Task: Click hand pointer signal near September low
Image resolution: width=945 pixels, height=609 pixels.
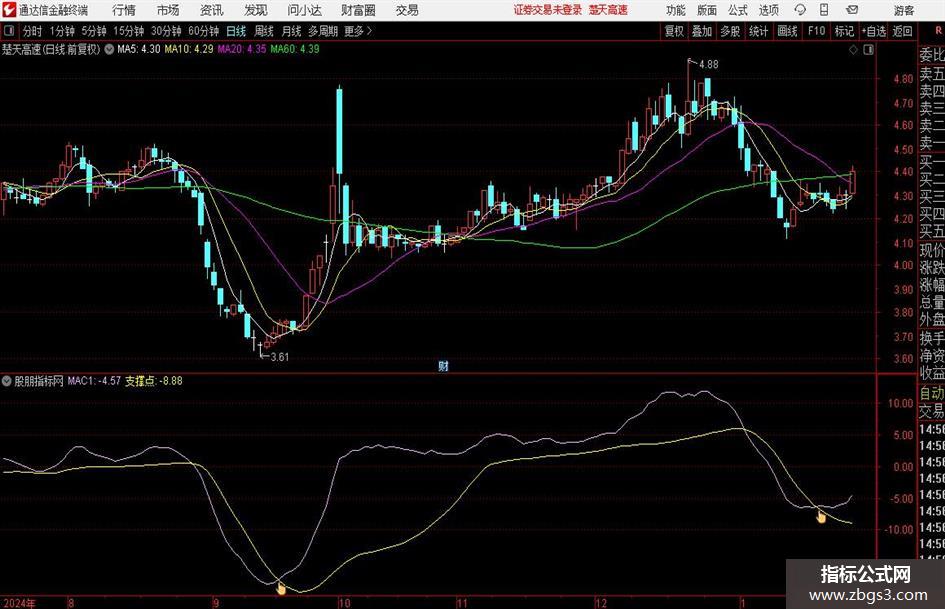Action: (281, 588)
